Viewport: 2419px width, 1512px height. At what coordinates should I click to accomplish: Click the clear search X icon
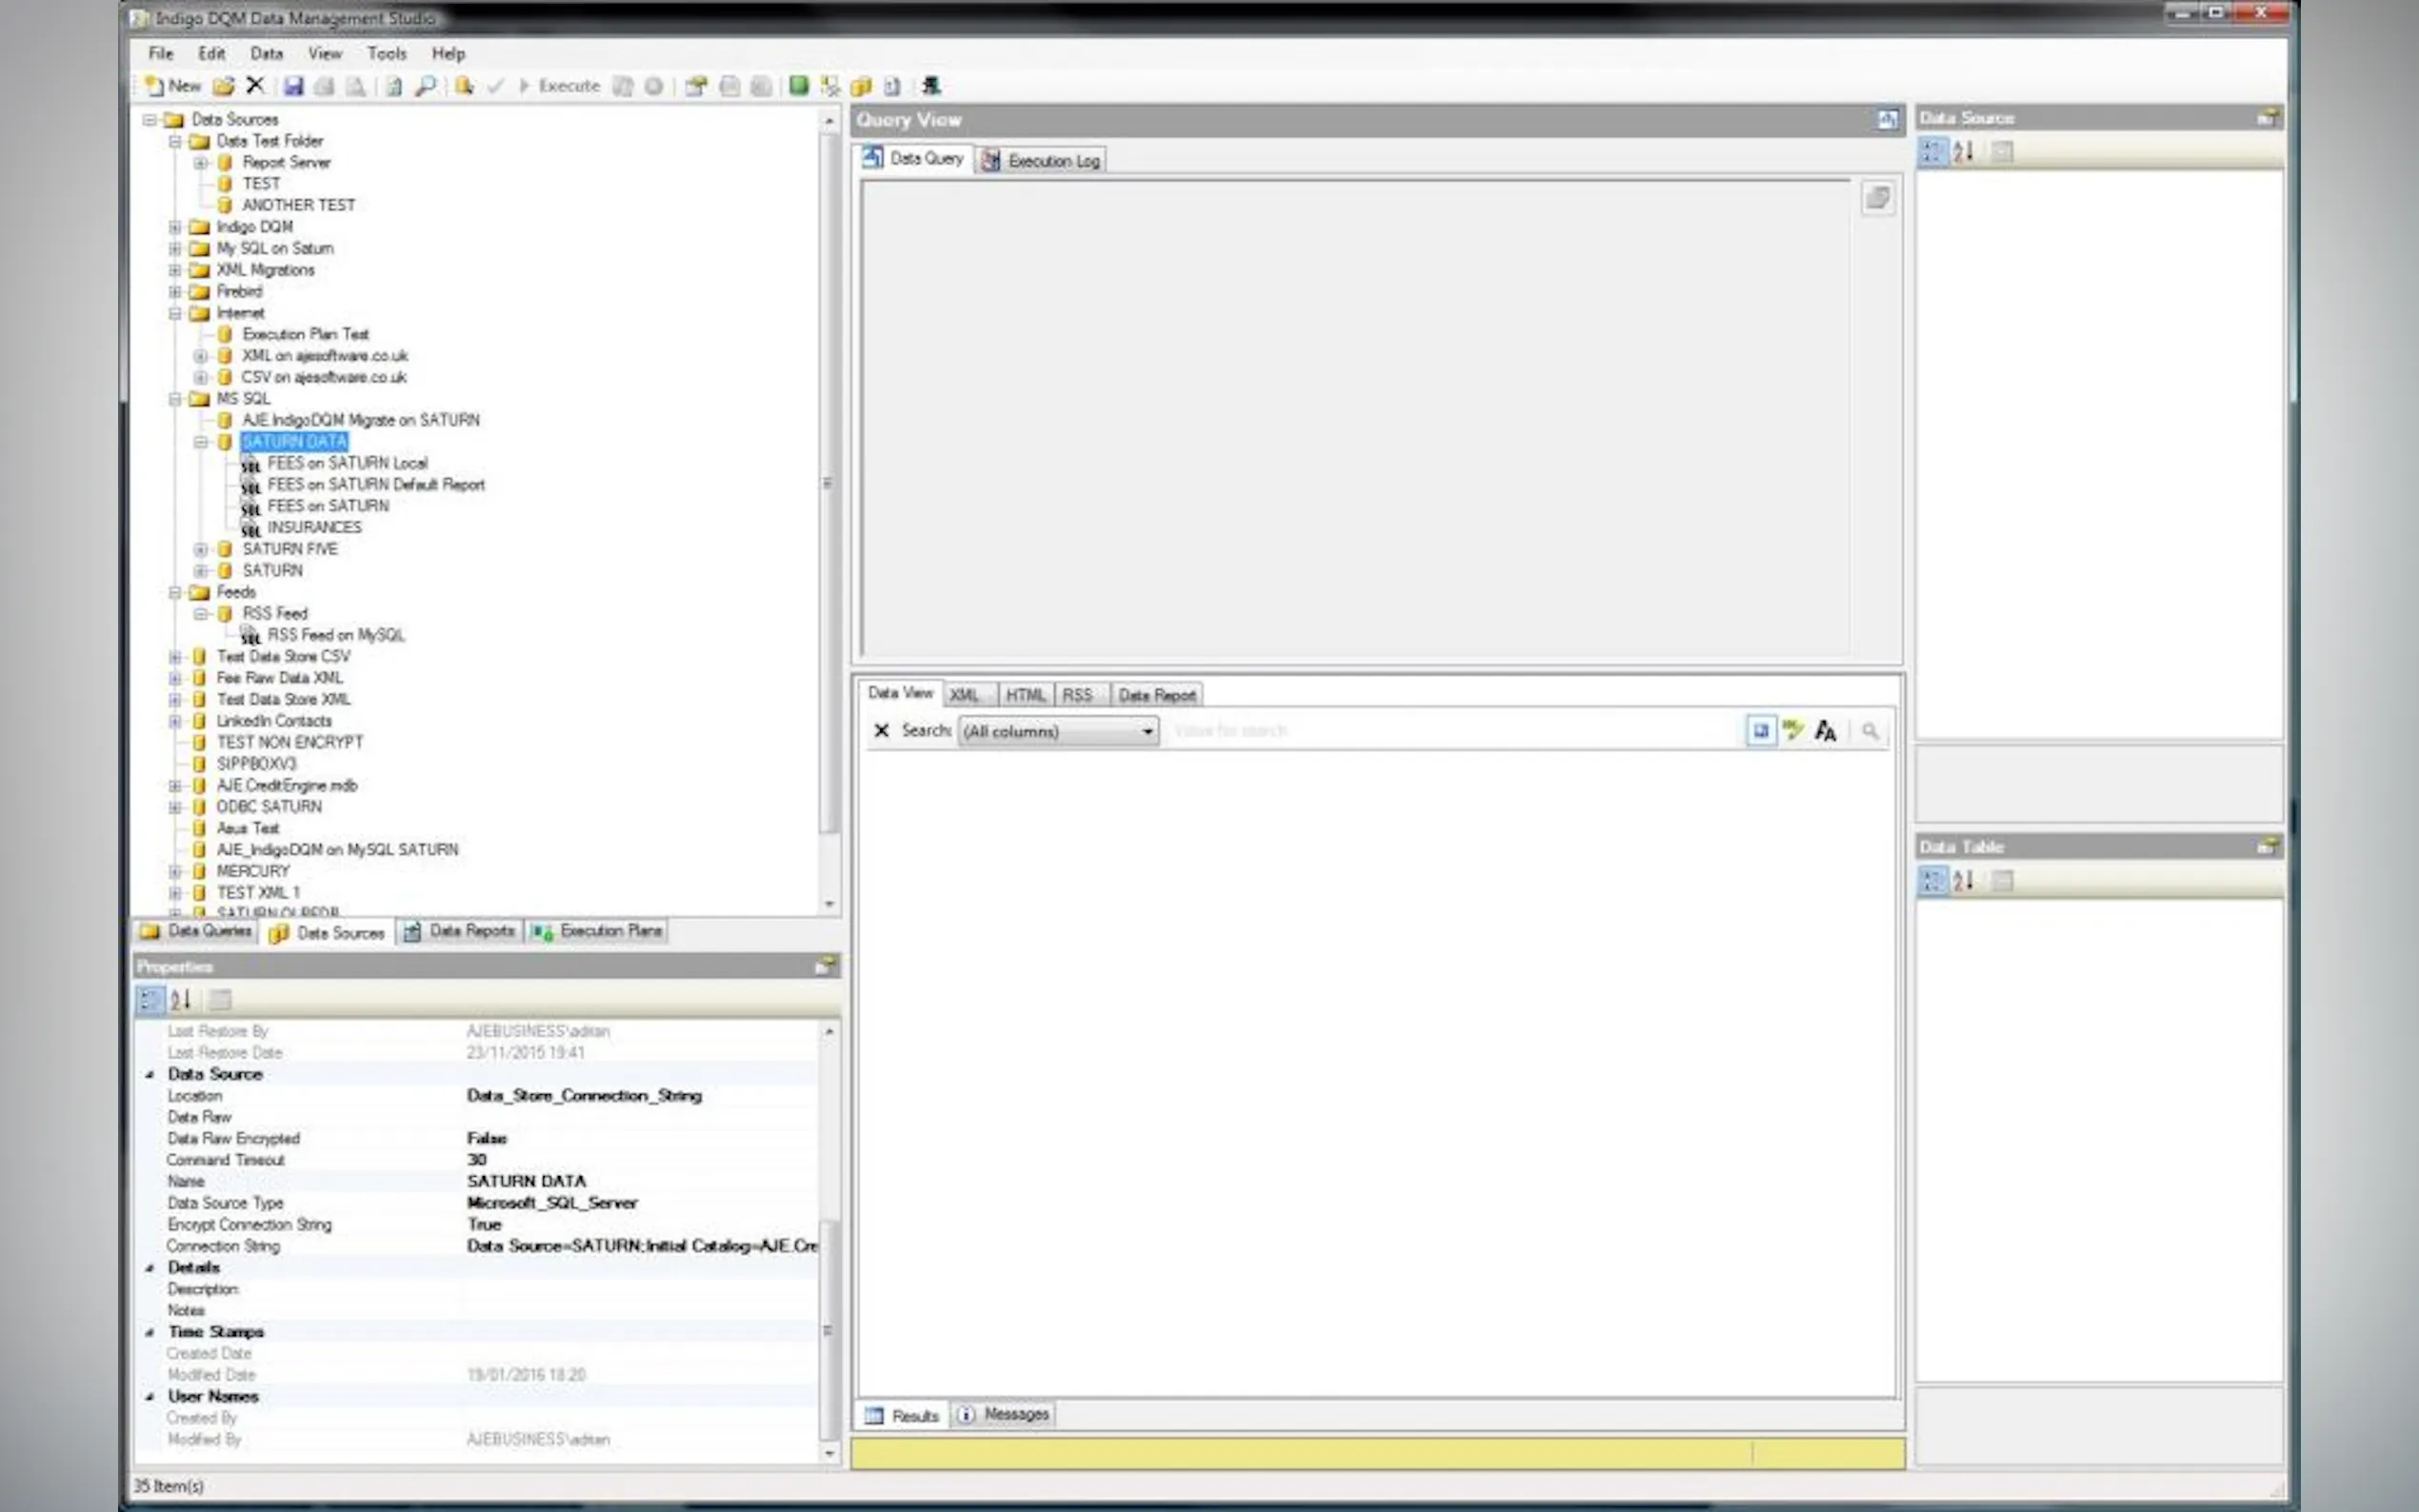pyautogui.click(x=881, y=731)
